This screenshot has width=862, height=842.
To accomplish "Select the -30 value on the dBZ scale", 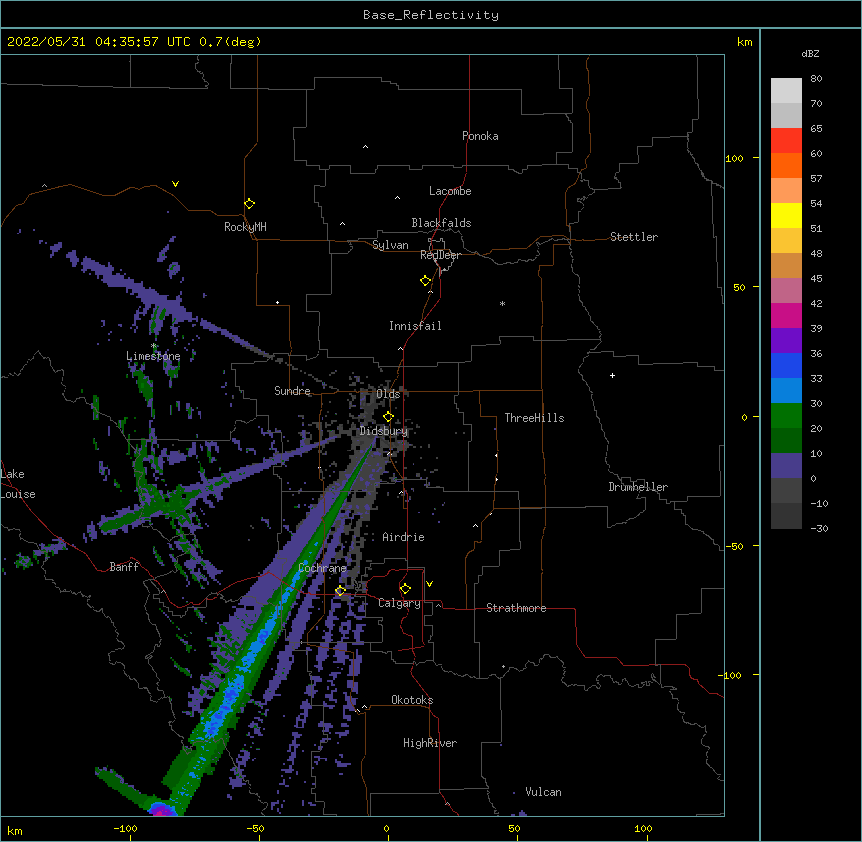I will coord(819,528).
